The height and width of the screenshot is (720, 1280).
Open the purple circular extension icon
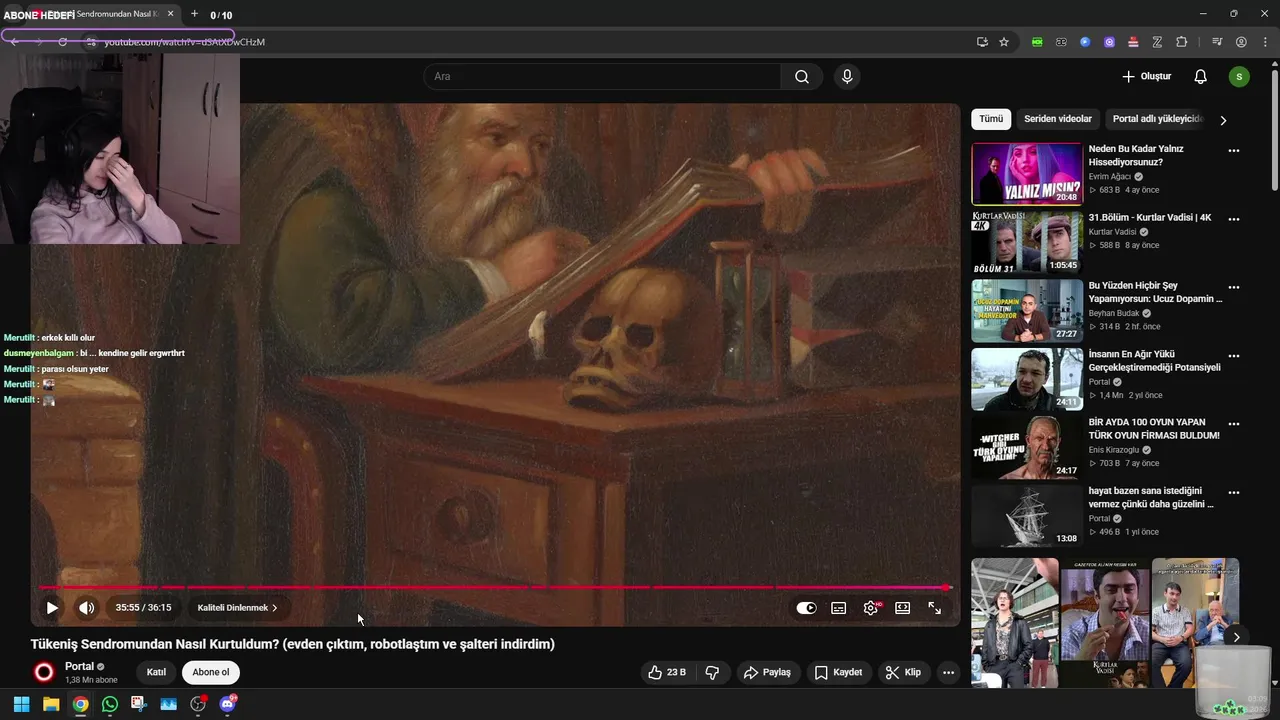coord(1109,42)
